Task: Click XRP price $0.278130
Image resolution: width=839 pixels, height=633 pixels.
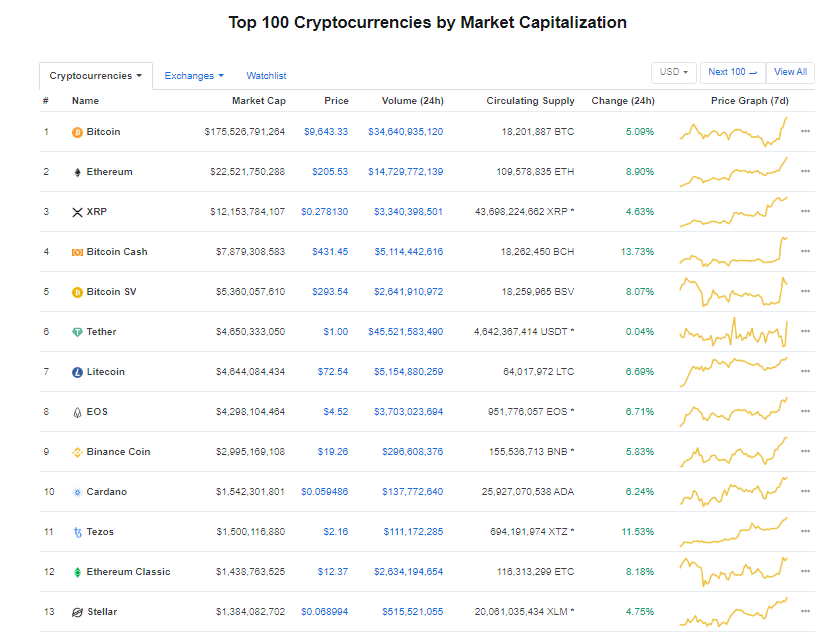Action: point(324,212)
